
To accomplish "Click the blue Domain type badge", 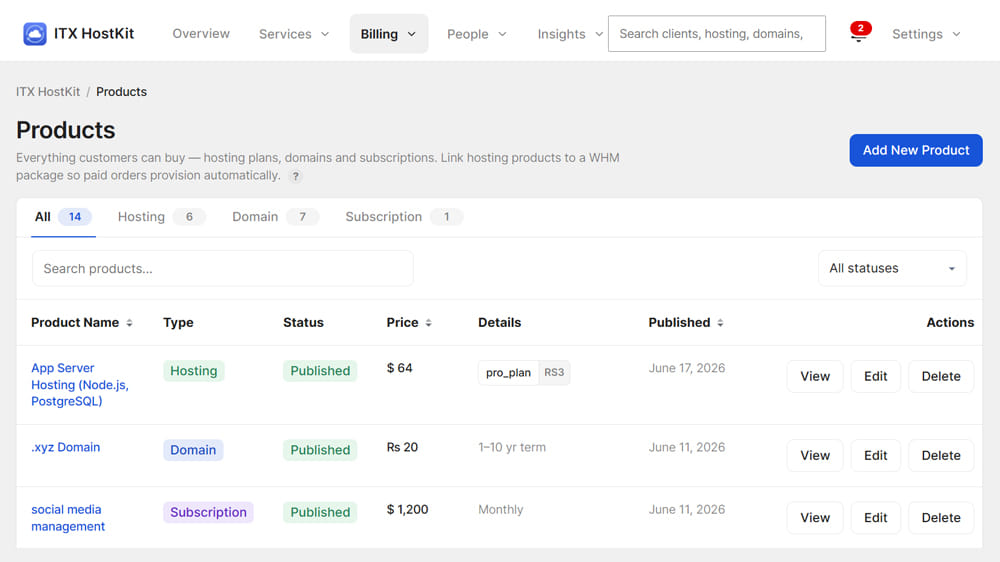I will 193,450.
